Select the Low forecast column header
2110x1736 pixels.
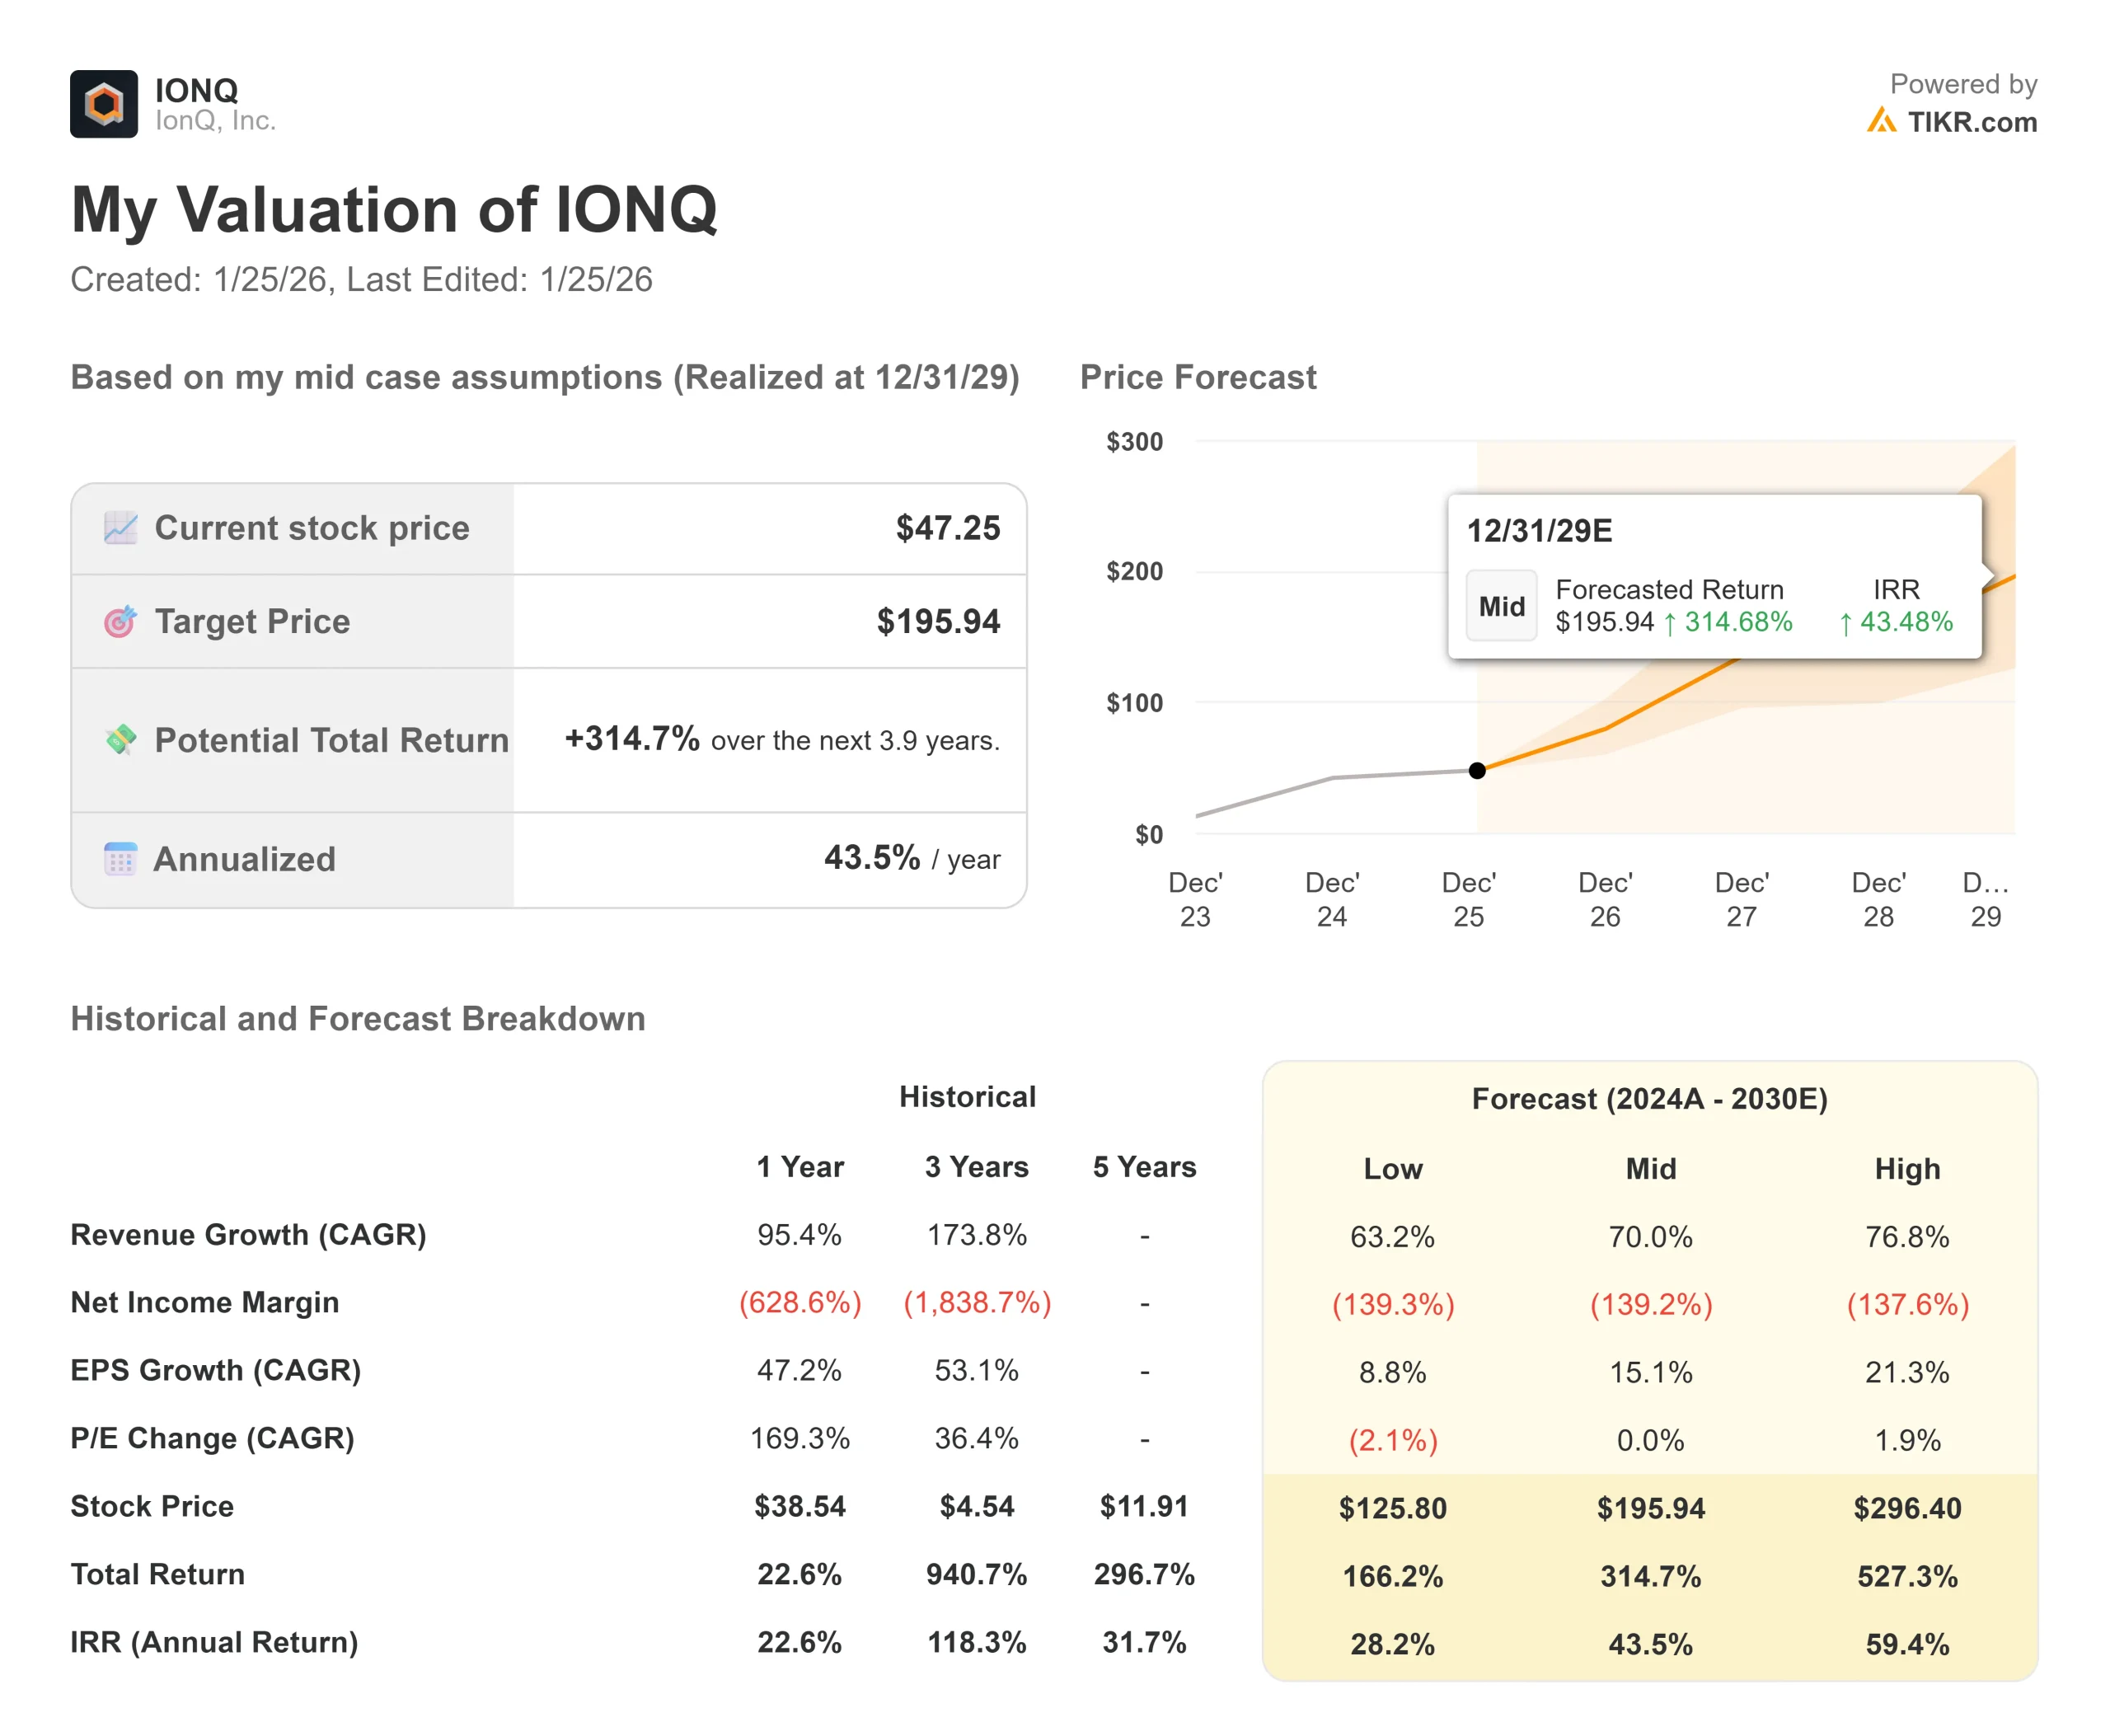pos(1392,1168)
